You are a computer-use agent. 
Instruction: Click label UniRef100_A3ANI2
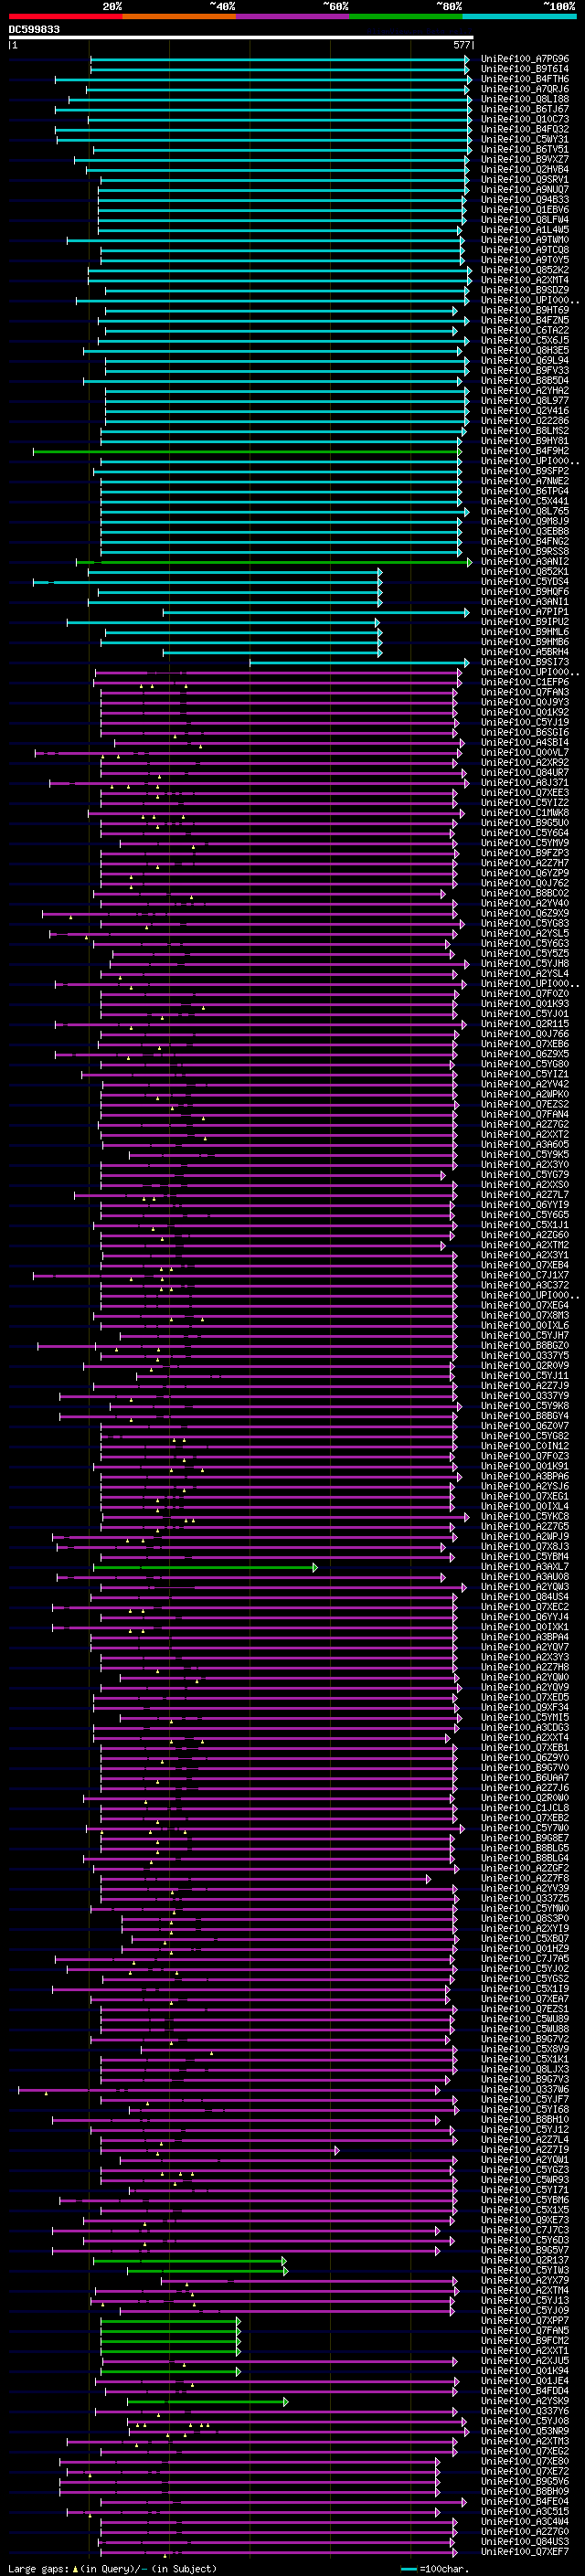[x=525, y=561]
